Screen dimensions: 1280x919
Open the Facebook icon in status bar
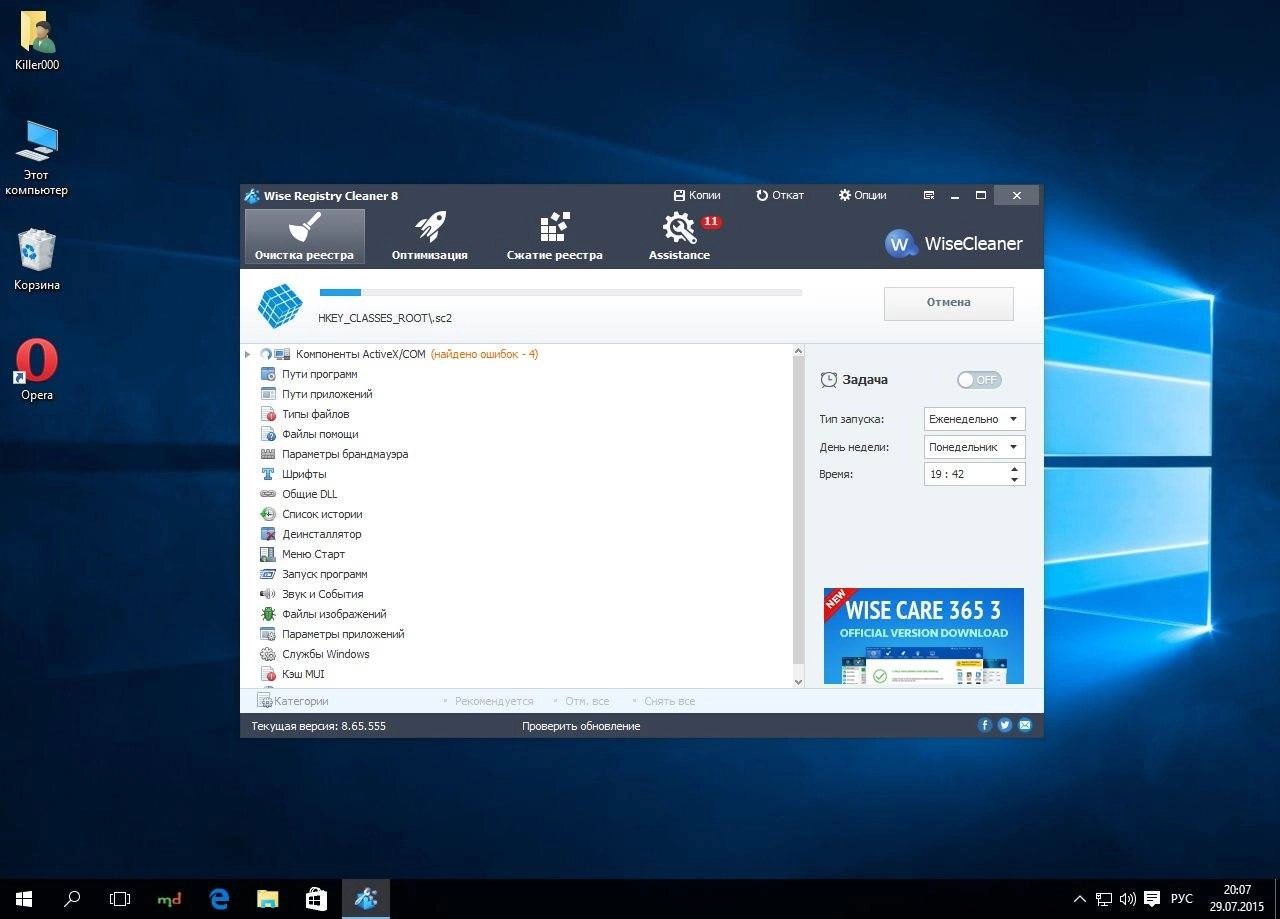[985, 725]
